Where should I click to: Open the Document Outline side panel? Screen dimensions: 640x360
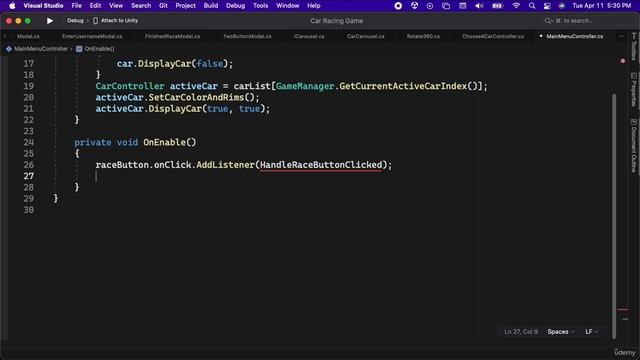(x=633, y=145)
